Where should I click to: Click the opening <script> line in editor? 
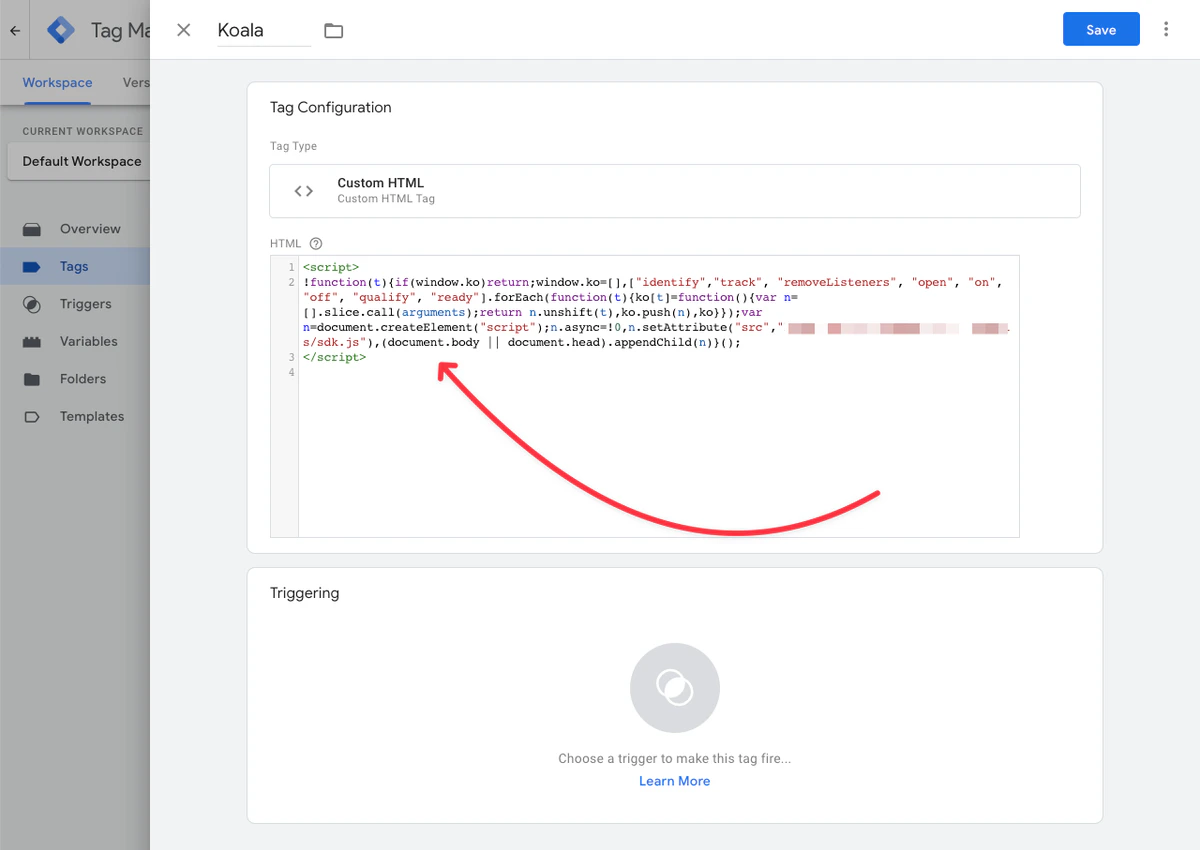(330, 267)
